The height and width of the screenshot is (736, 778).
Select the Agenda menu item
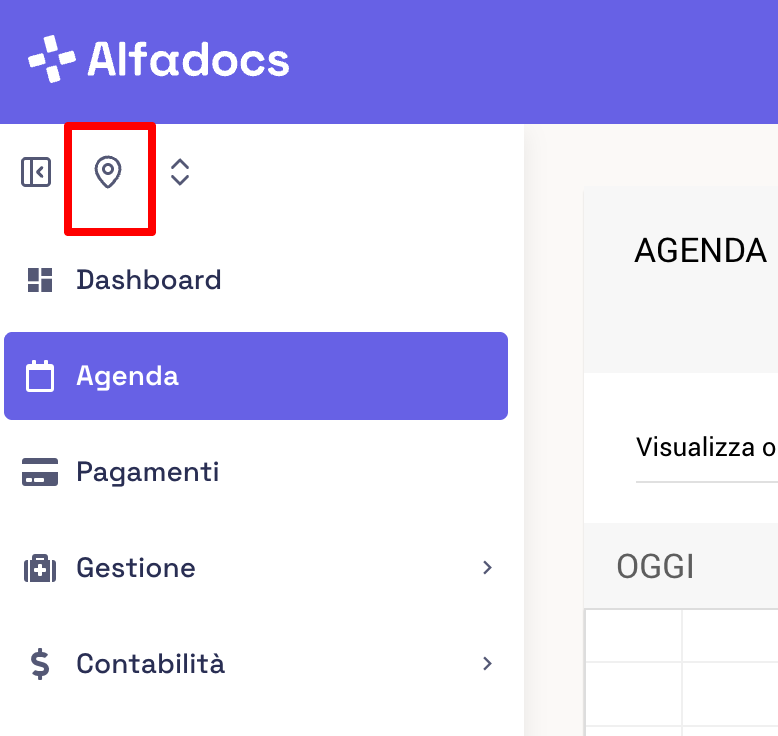click(256, 376)
